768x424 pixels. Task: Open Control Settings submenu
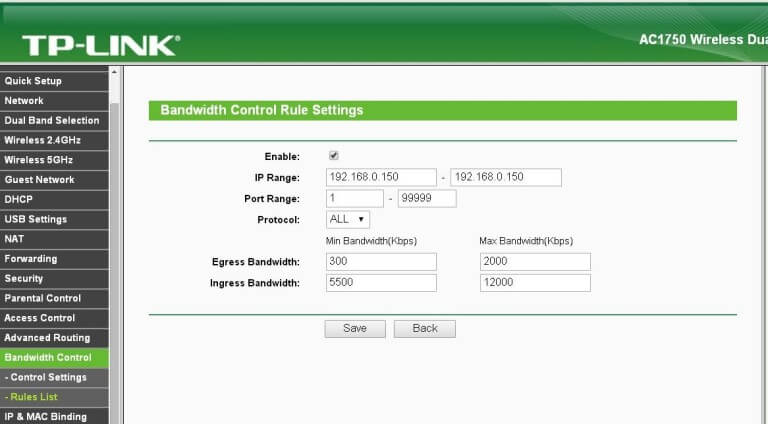click(54, 377)
